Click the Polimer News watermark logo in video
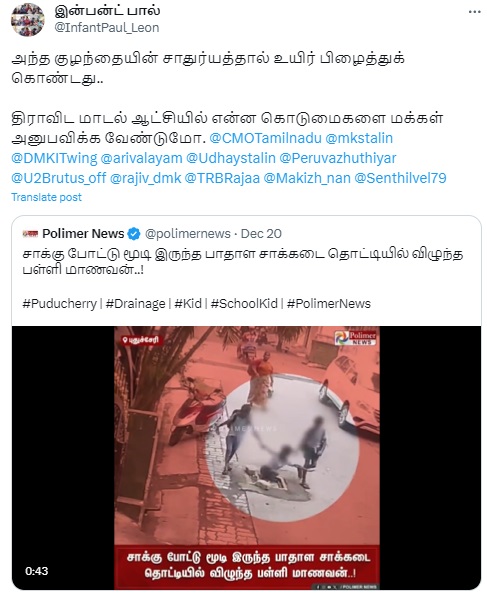The height and width of the screenshot is (597, 487). click(x=355, y=338)
